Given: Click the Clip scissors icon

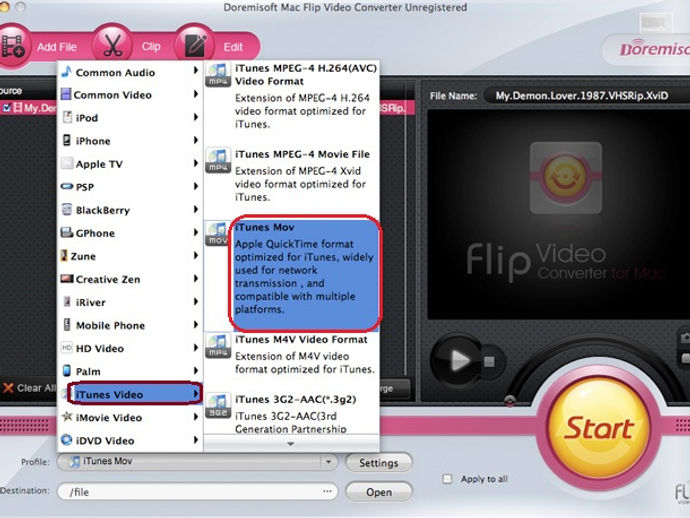Looking at the screenshot, I should 113,46.
